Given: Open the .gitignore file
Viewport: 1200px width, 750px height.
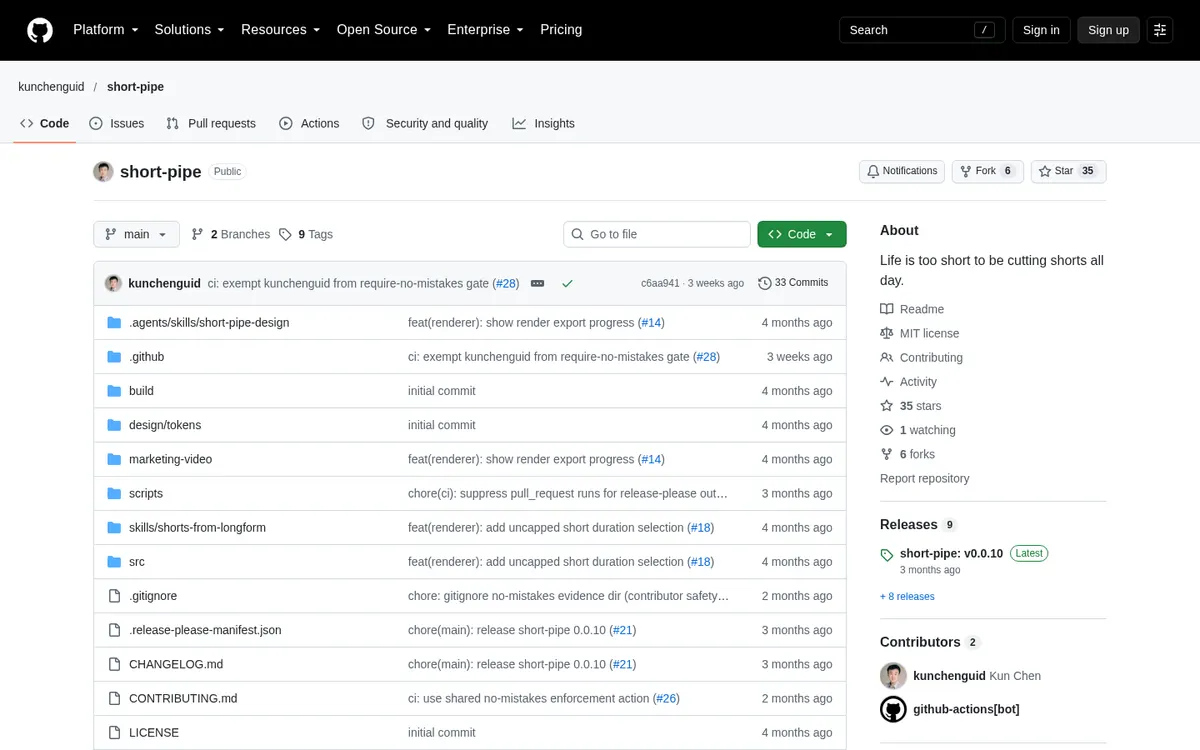Looking at the screenshot, I should pos(153,596).
